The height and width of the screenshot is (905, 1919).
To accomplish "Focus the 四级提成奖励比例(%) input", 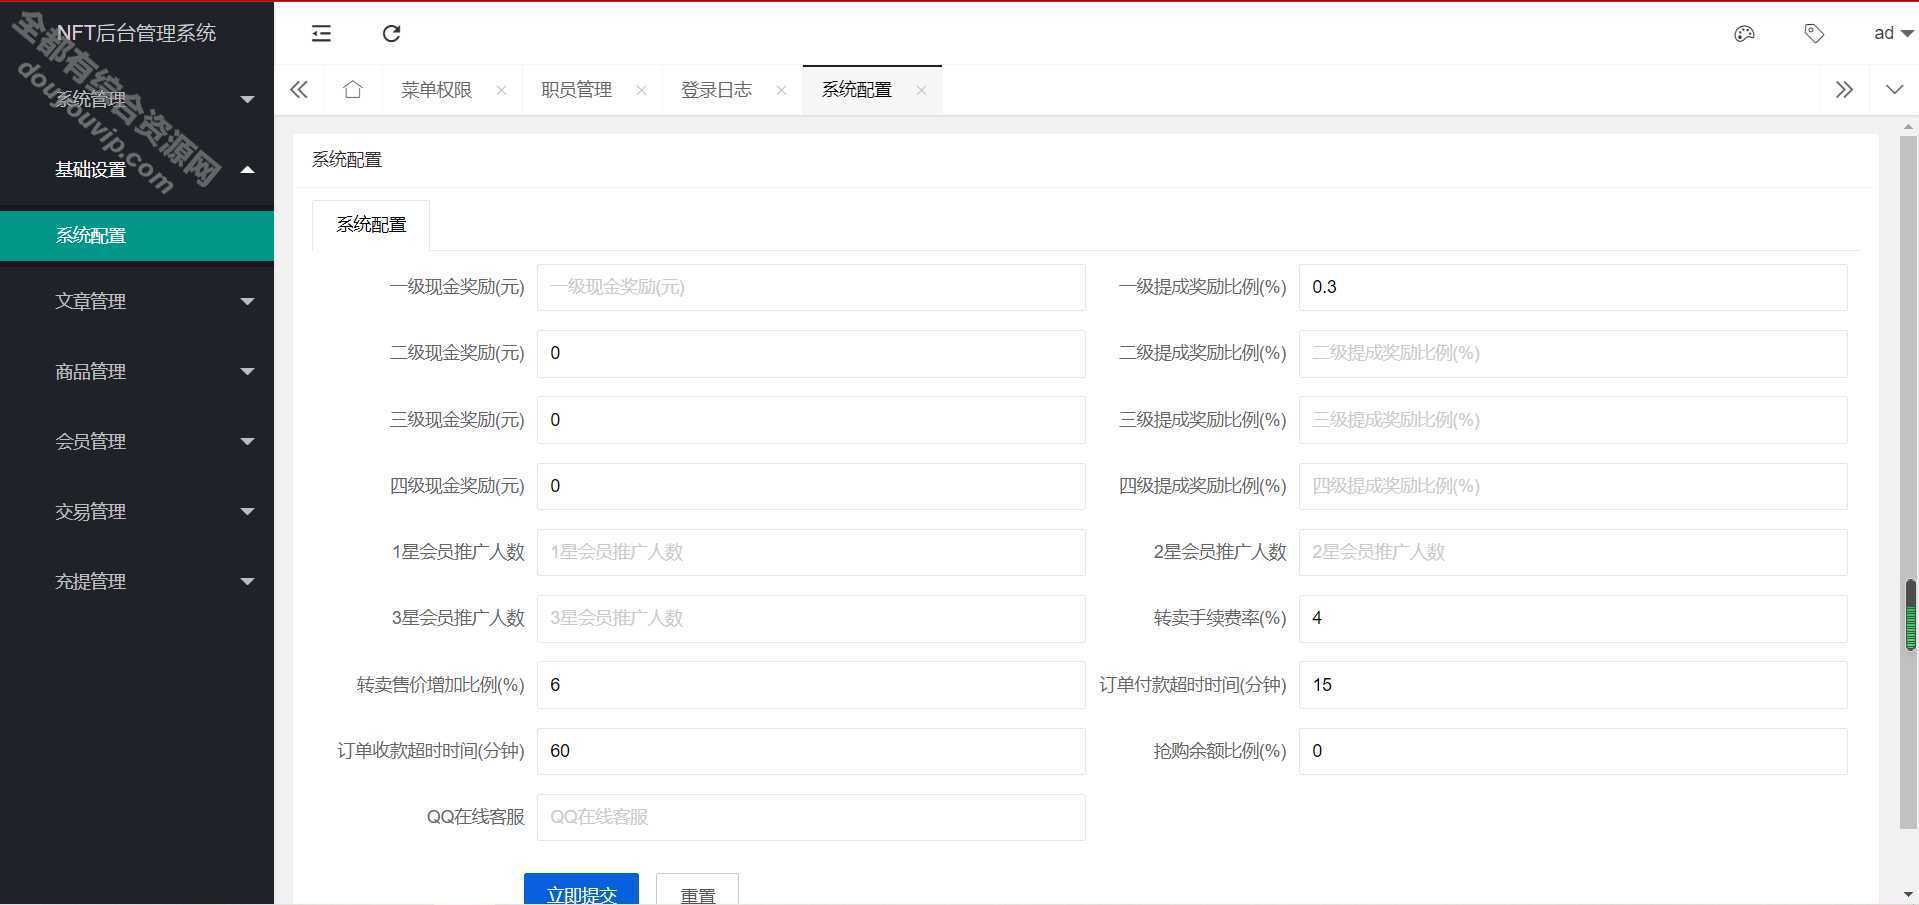I will point(1573,486).
